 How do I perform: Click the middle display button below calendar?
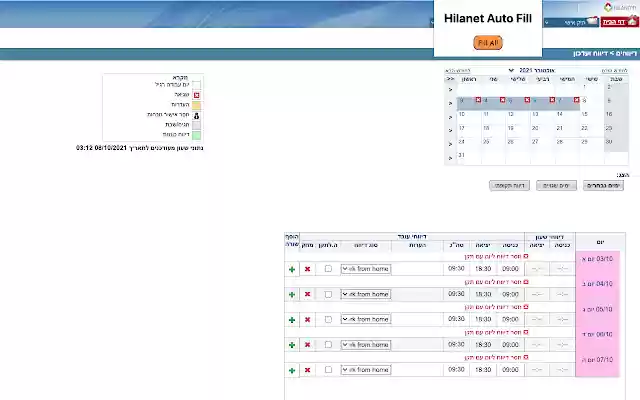tap(556, 186)
